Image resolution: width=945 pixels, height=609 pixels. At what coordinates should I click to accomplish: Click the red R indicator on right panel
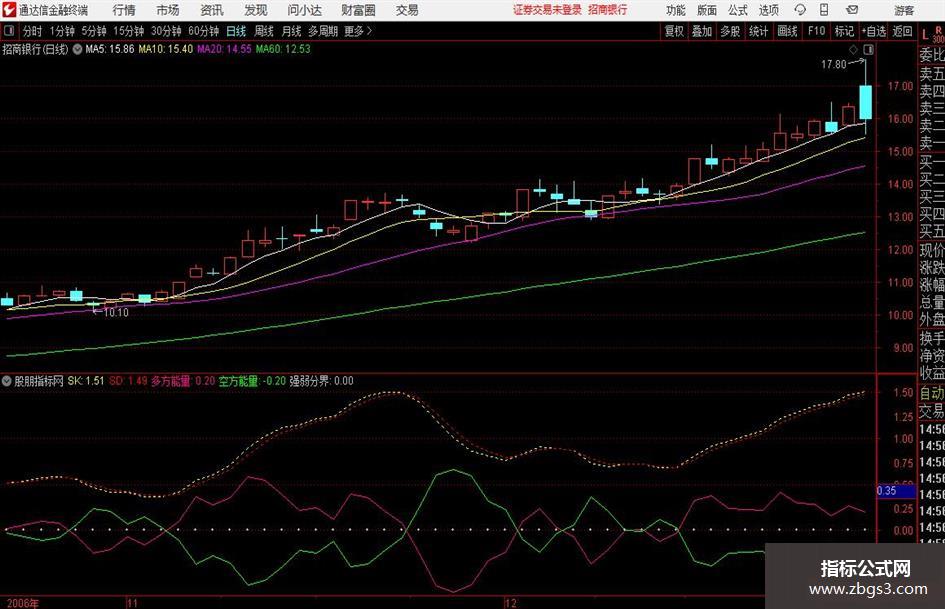point(938,30)
